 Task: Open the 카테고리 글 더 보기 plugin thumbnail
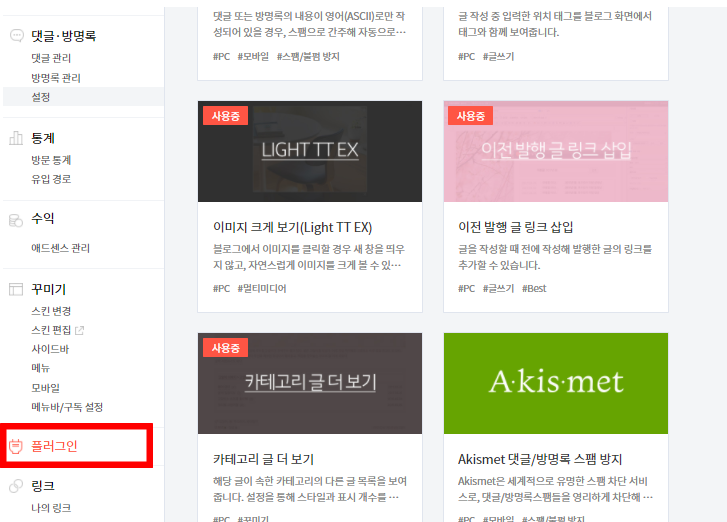[x=310, y=383]
